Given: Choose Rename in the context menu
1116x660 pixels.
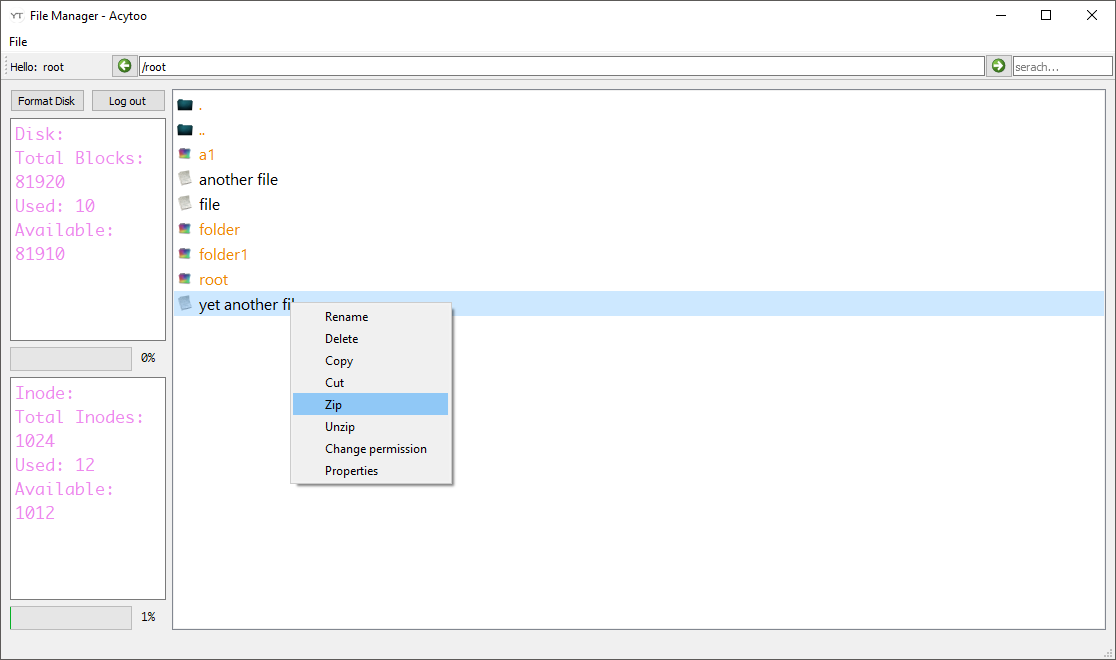Looking at the screenshot, I should tap(346, 316).
